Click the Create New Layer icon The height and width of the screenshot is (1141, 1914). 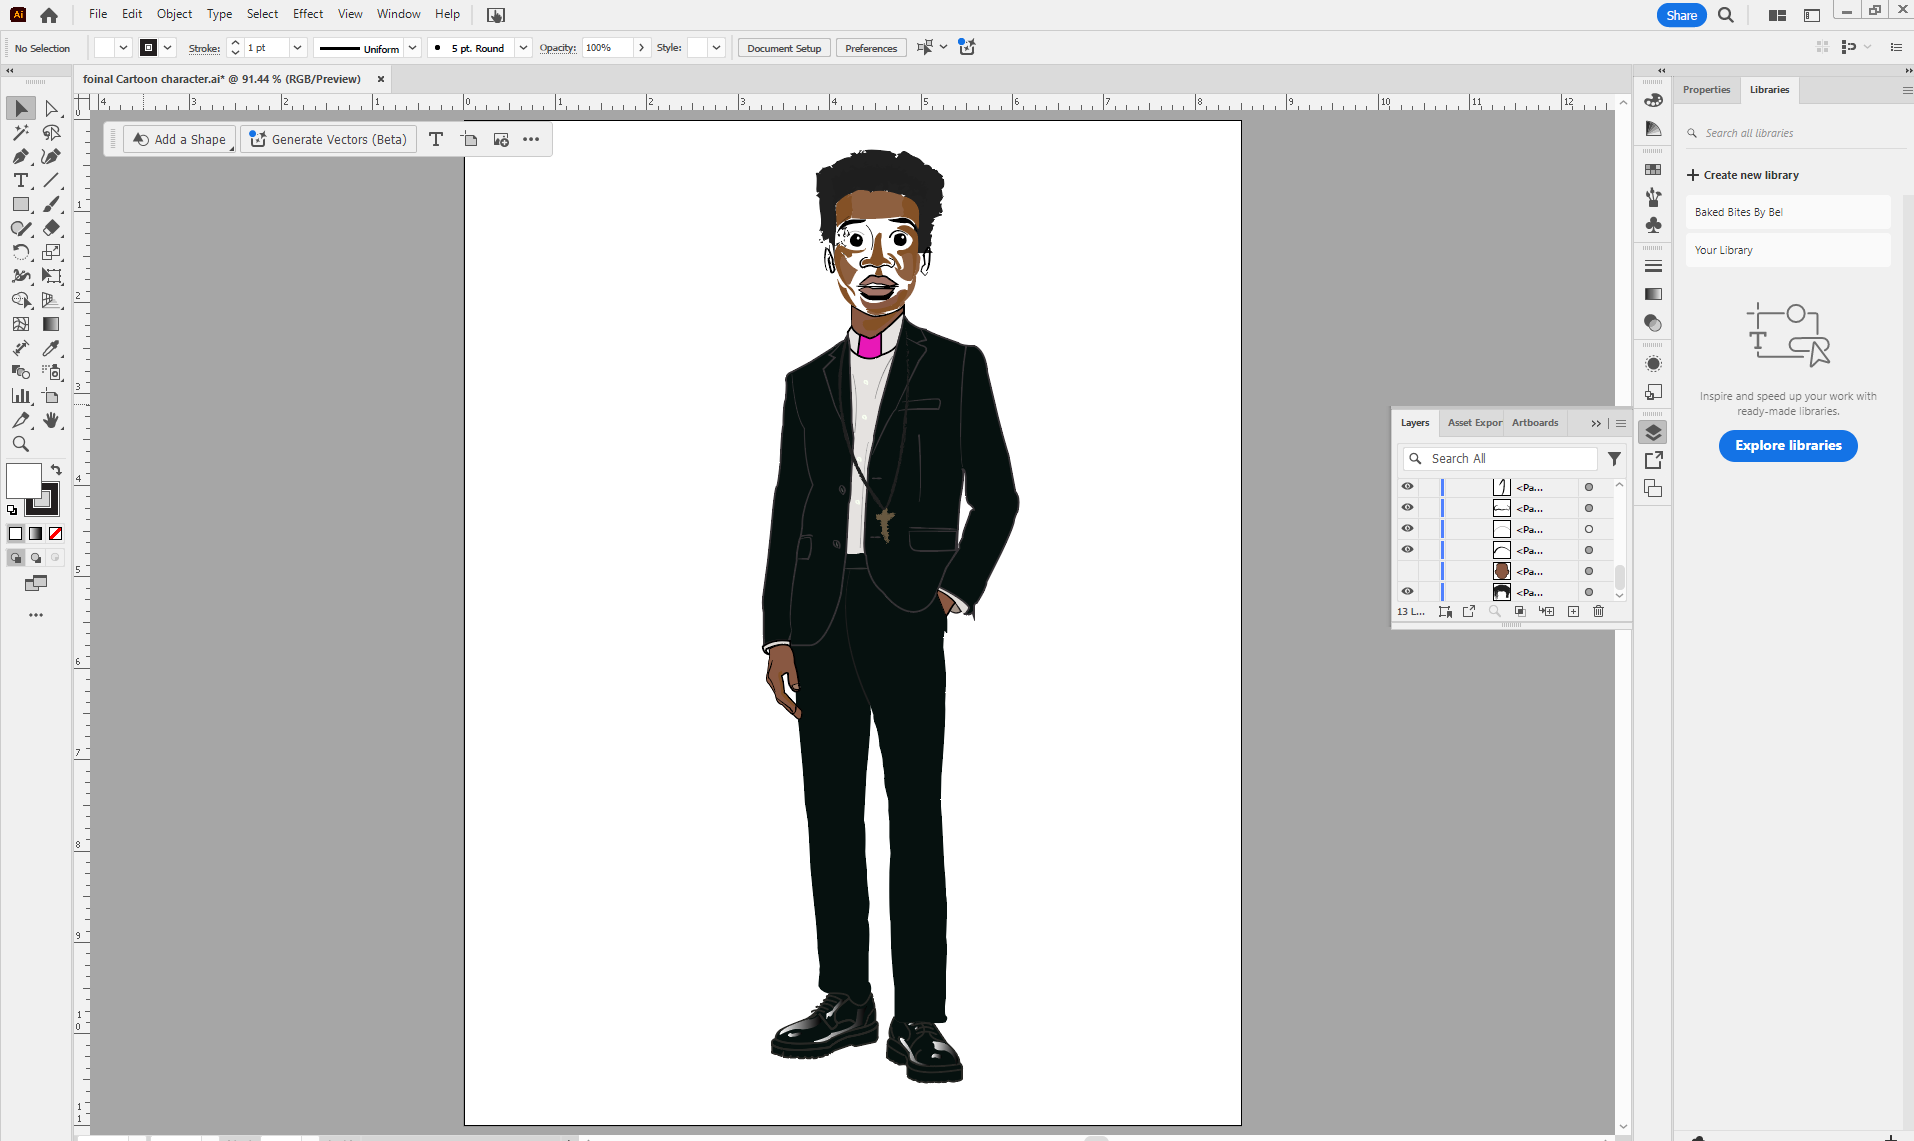pos(1574,611)
